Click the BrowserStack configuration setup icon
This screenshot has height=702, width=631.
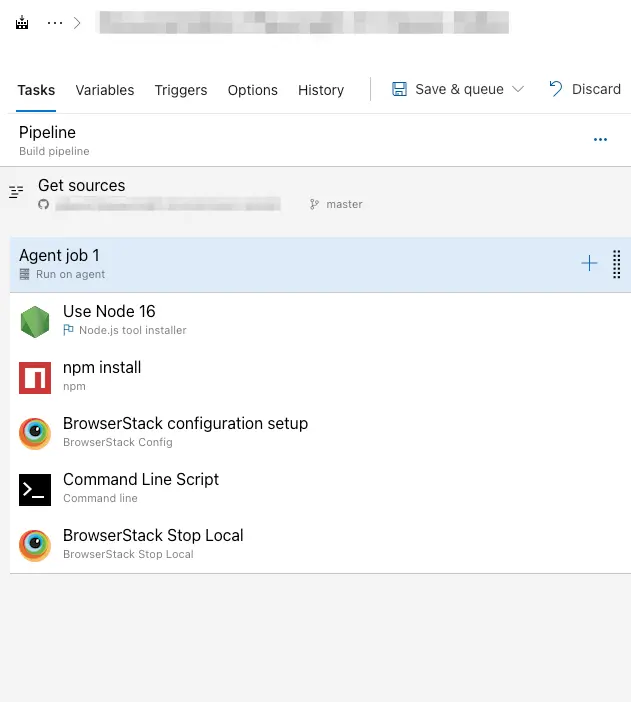35,434
